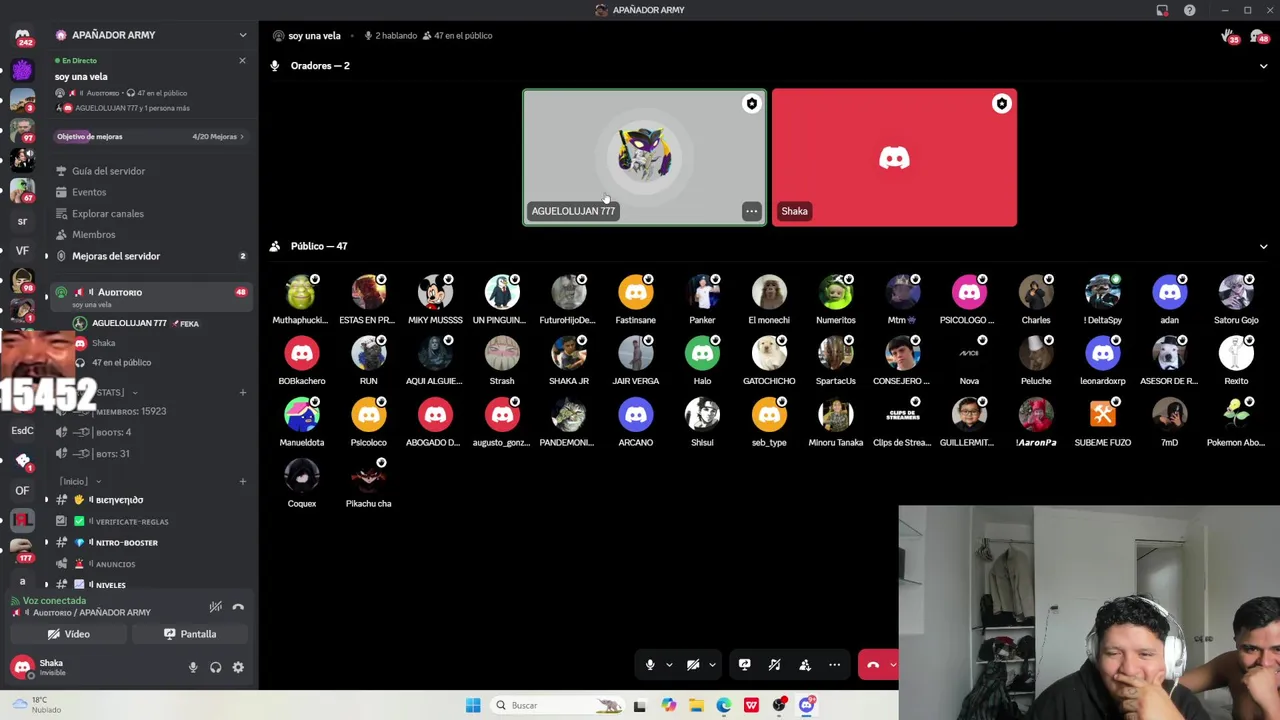1280x720 pixels.
Task: Open the sr server icon
Action: click(22, 221)
